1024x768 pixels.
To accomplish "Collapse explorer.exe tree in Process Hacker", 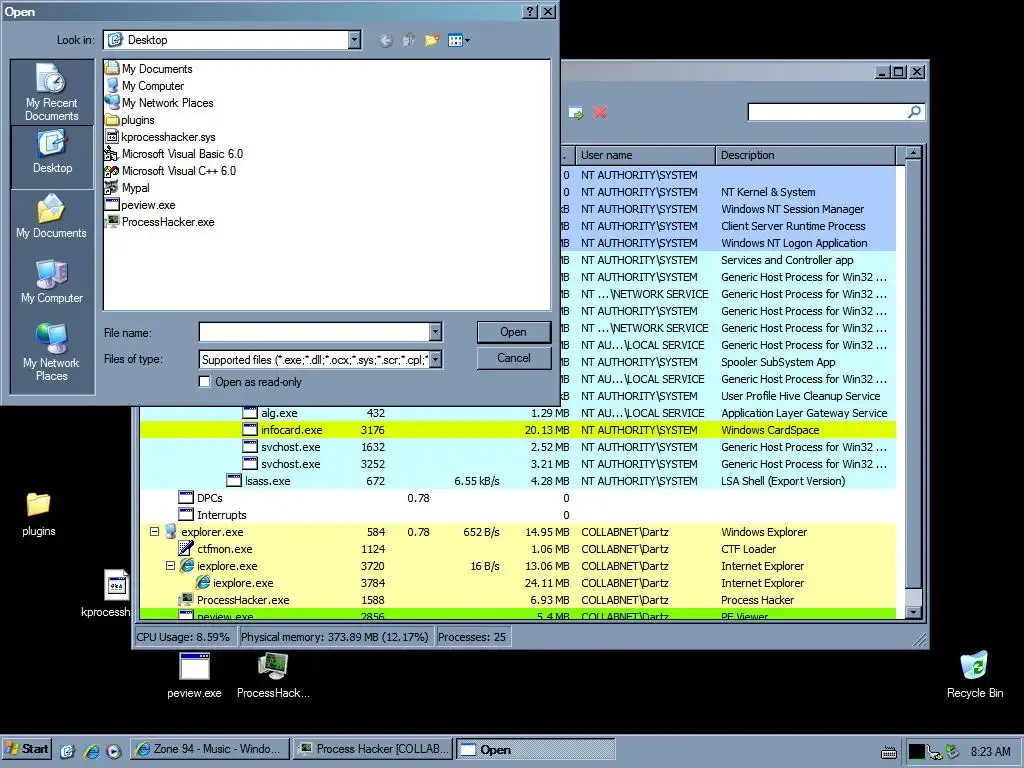I will click(154, 532).
